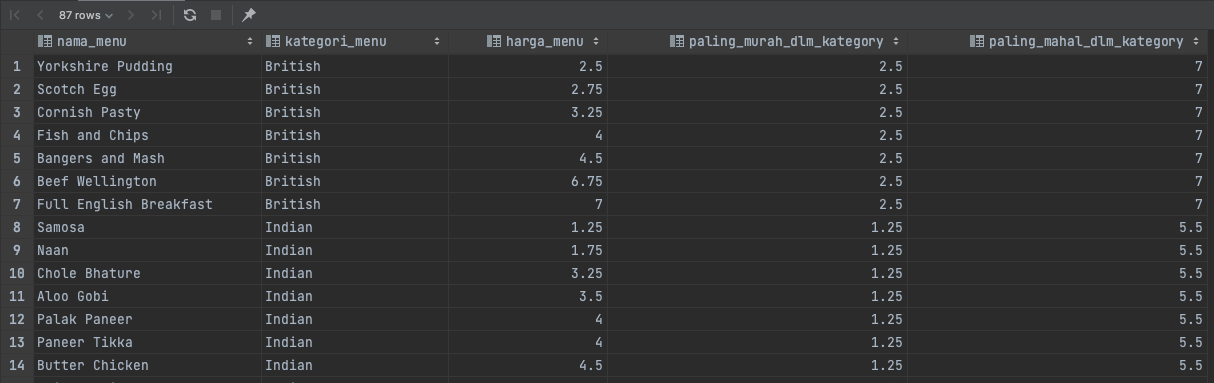This screenshot has width=1214, height=383.
Task: Select the Full English Breakfast cell
Action: [x=146, y=204]
